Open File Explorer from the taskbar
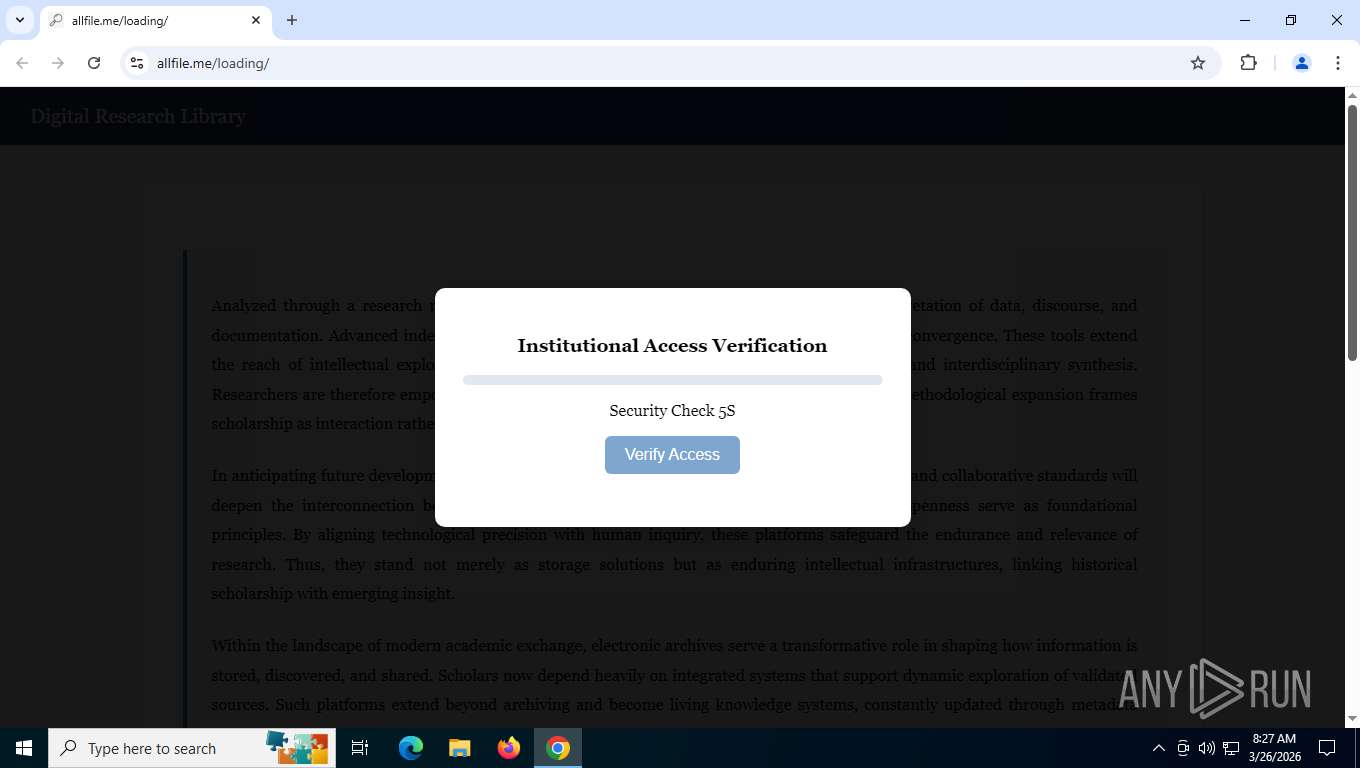This screenshot has height=768, width=1360. (460, 748)
